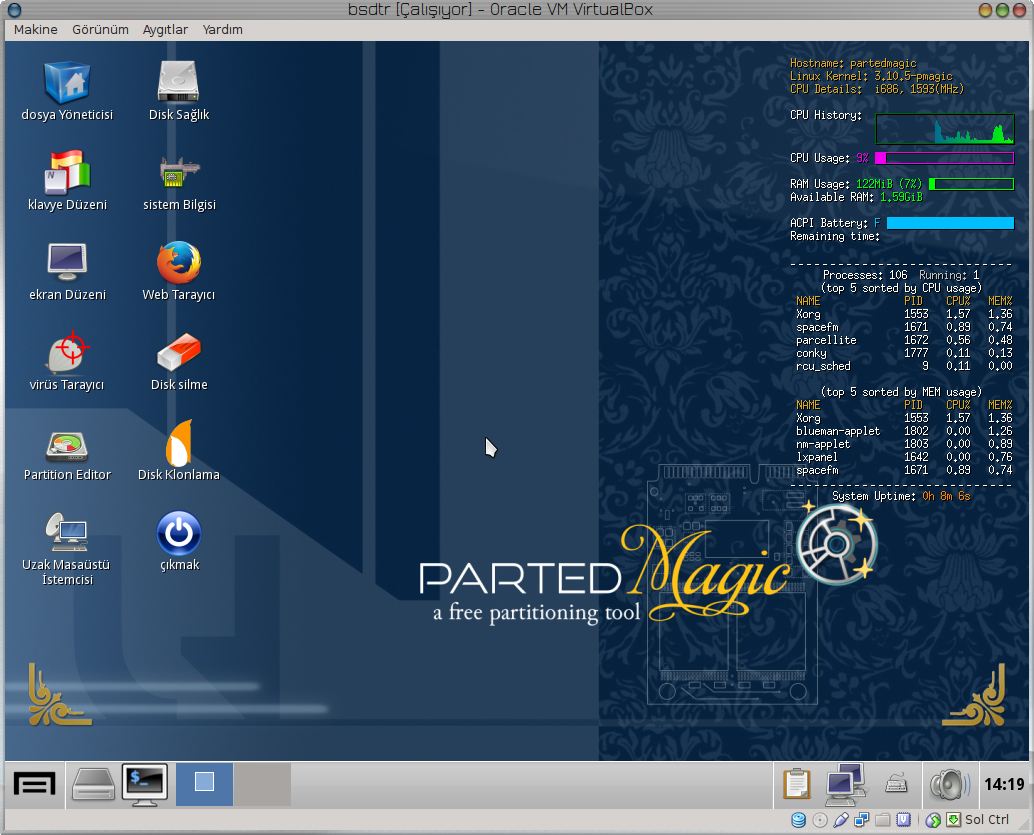The image size is (1034, 835).
Task: Click the Processes: 106 text
Action: (865, 275)
